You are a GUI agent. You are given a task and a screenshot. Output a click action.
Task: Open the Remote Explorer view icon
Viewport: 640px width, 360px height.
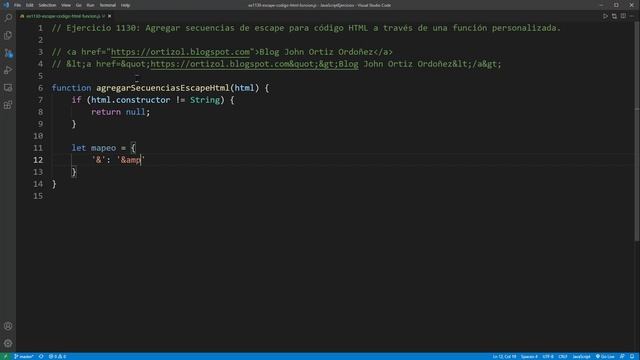pyautogui.click(x=8, y=88)
